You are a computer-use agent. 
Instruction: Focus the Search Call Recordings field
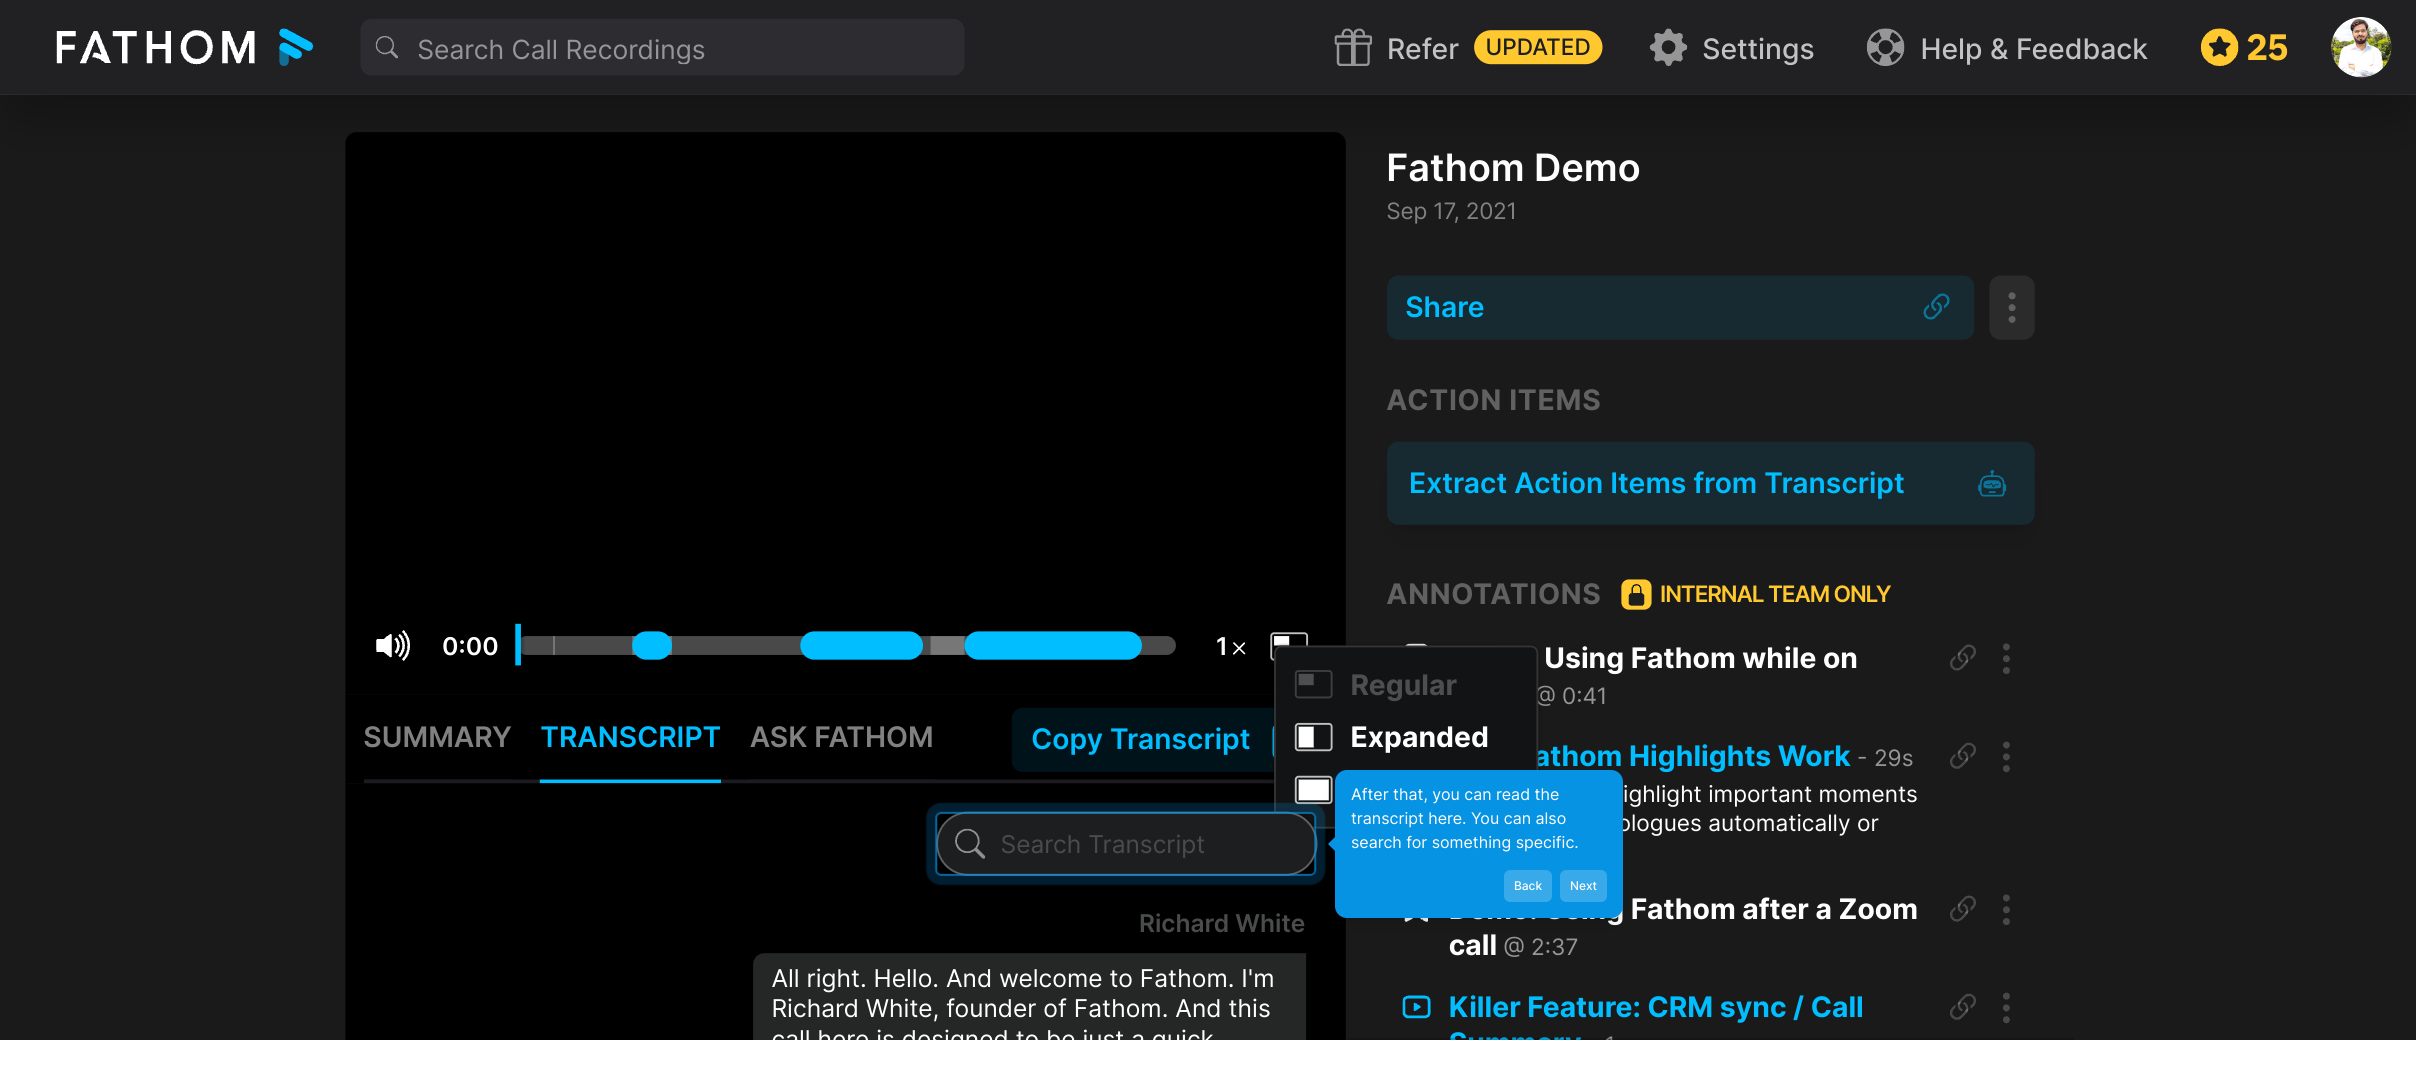(662, 48)
